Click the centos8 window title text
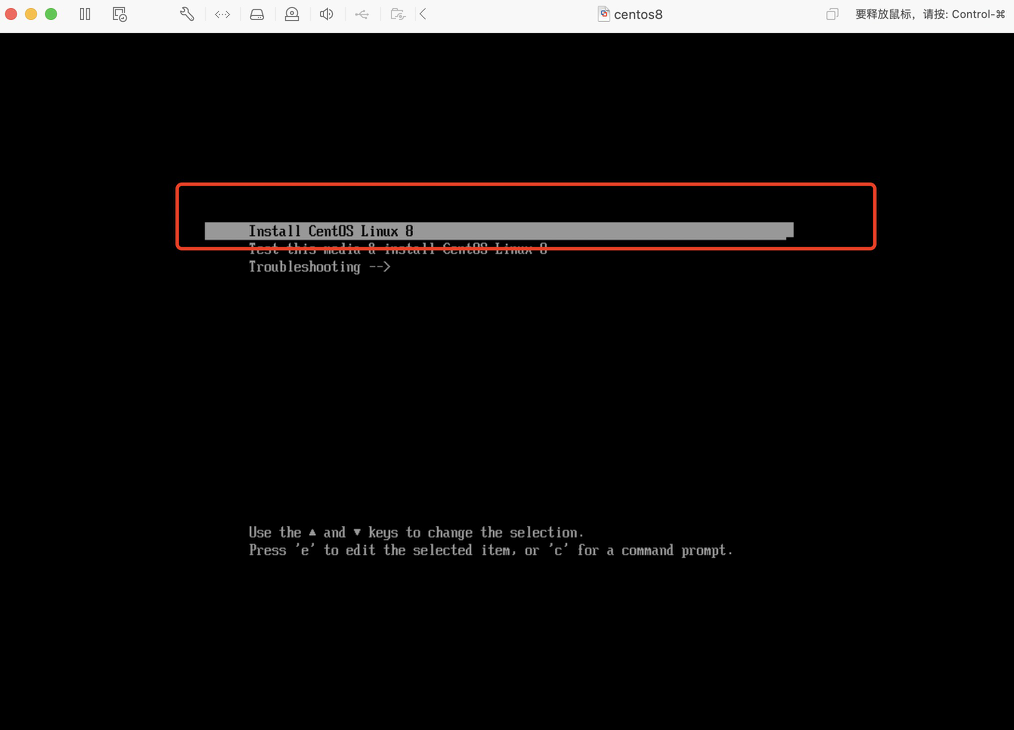1014x730 pixels. coord(638,14)
